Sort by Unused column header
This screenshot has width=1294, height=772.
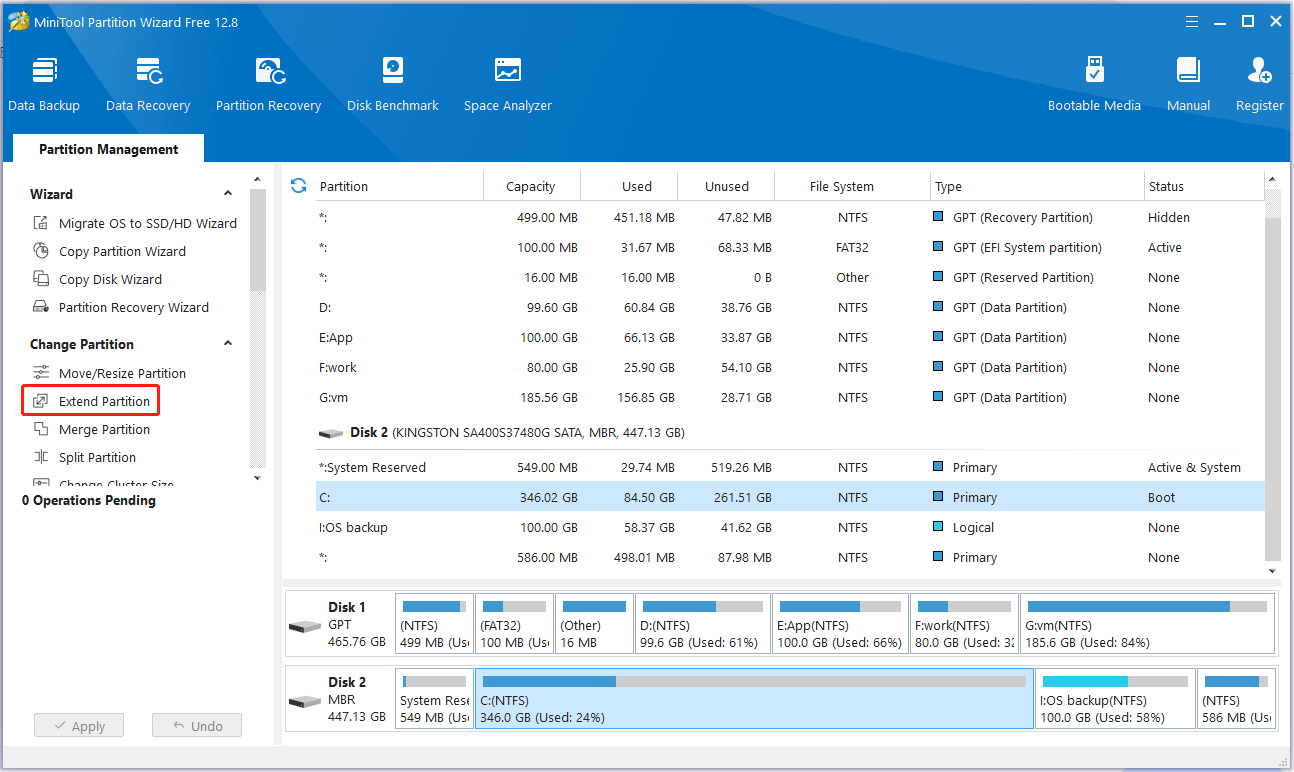tap(726, 186)
